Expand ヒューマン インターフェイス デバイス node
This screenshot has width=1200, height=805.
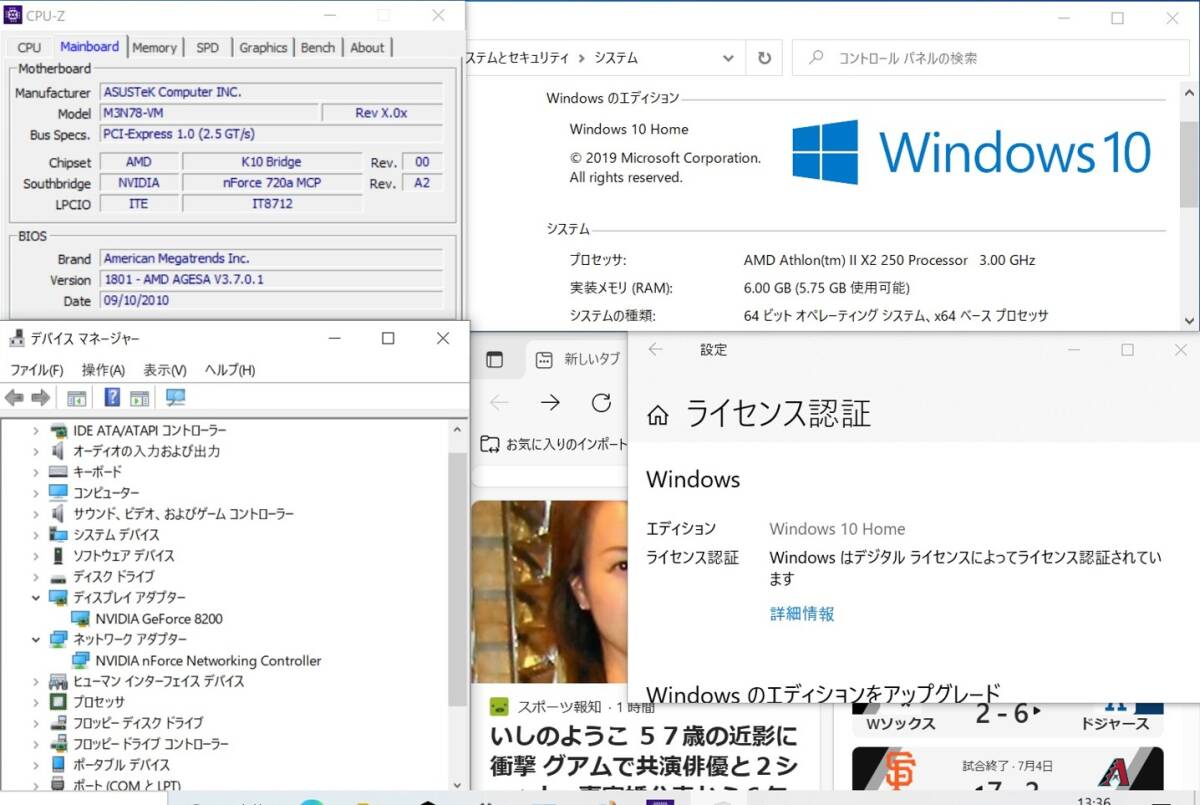click(36, 681)
